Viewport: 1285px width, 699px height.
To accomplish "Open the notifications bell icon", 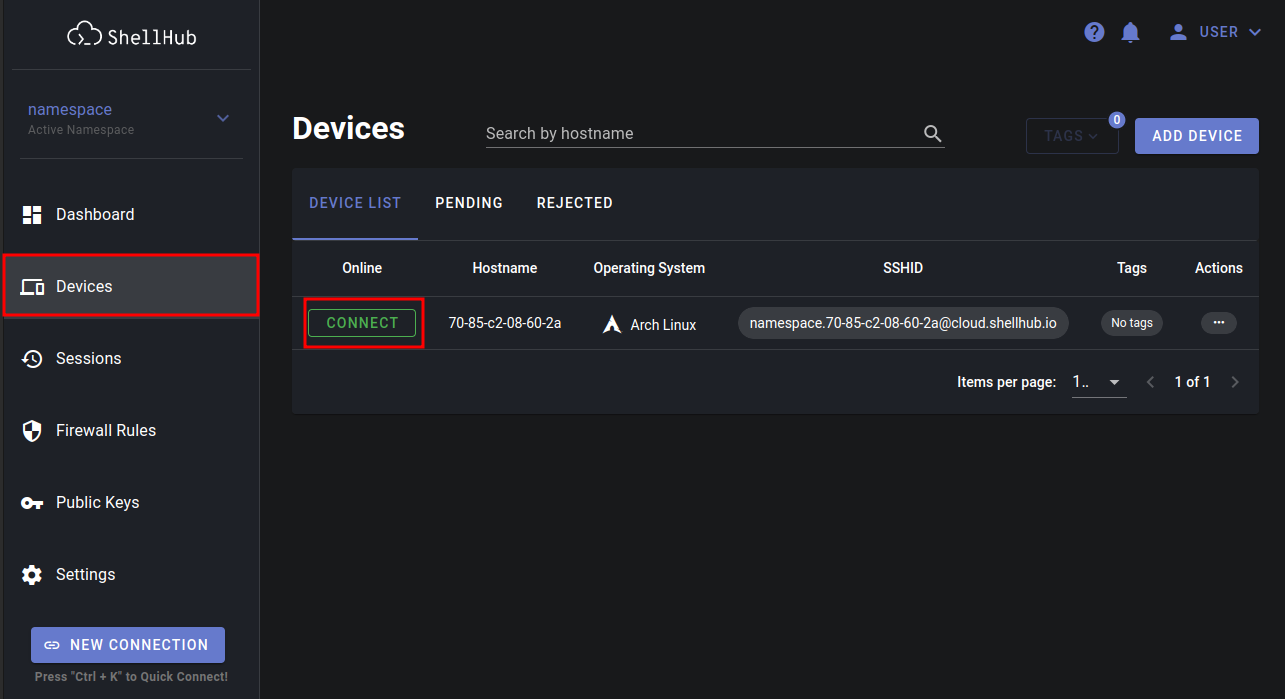I will [1131, 32].
